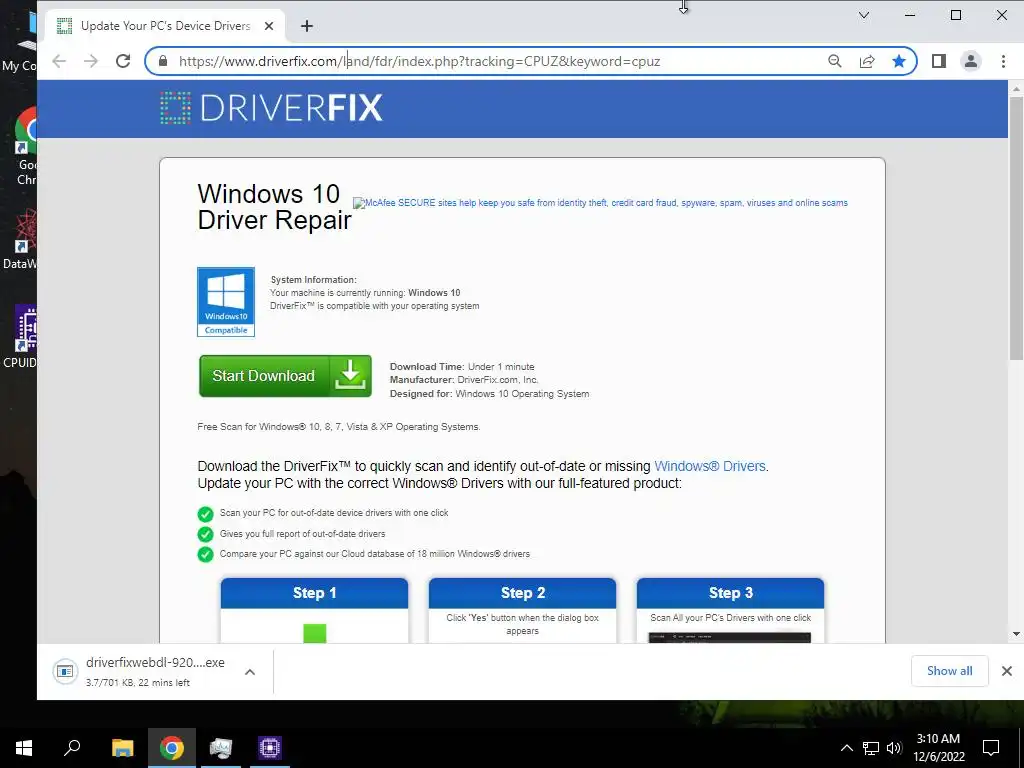
Task: Open a new browser tab
Action: [307, 26]
